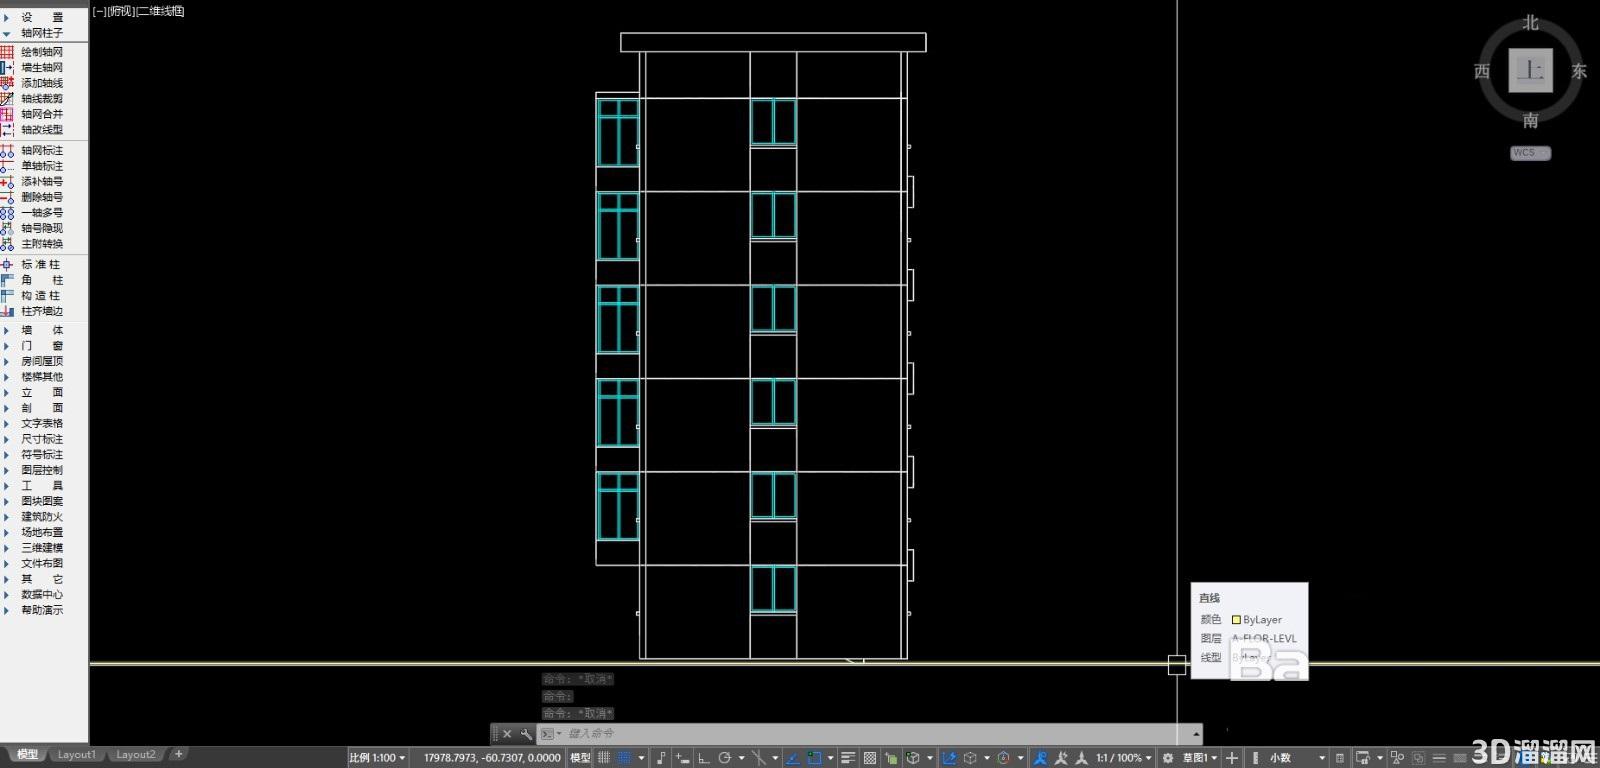Click the isolate objects status icon
The height and width of the screenshot is (768, 1600).
click(x=1397, y=758)
